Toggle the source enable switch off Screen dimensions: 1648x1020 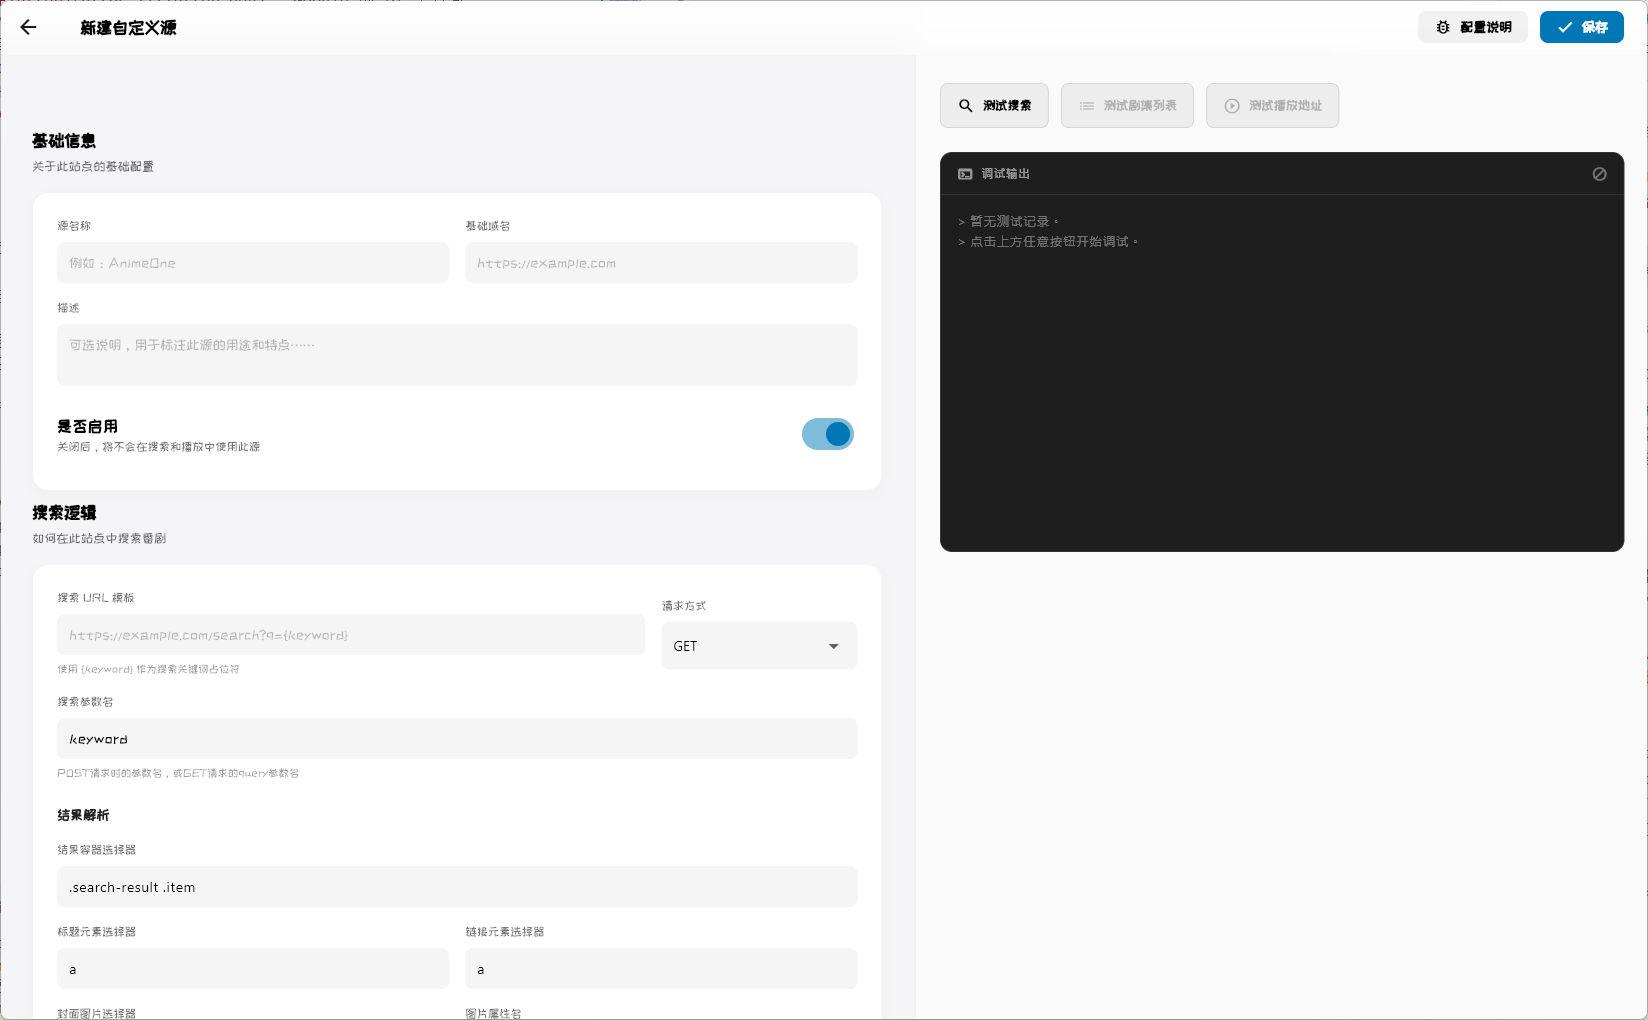(828, 434)
